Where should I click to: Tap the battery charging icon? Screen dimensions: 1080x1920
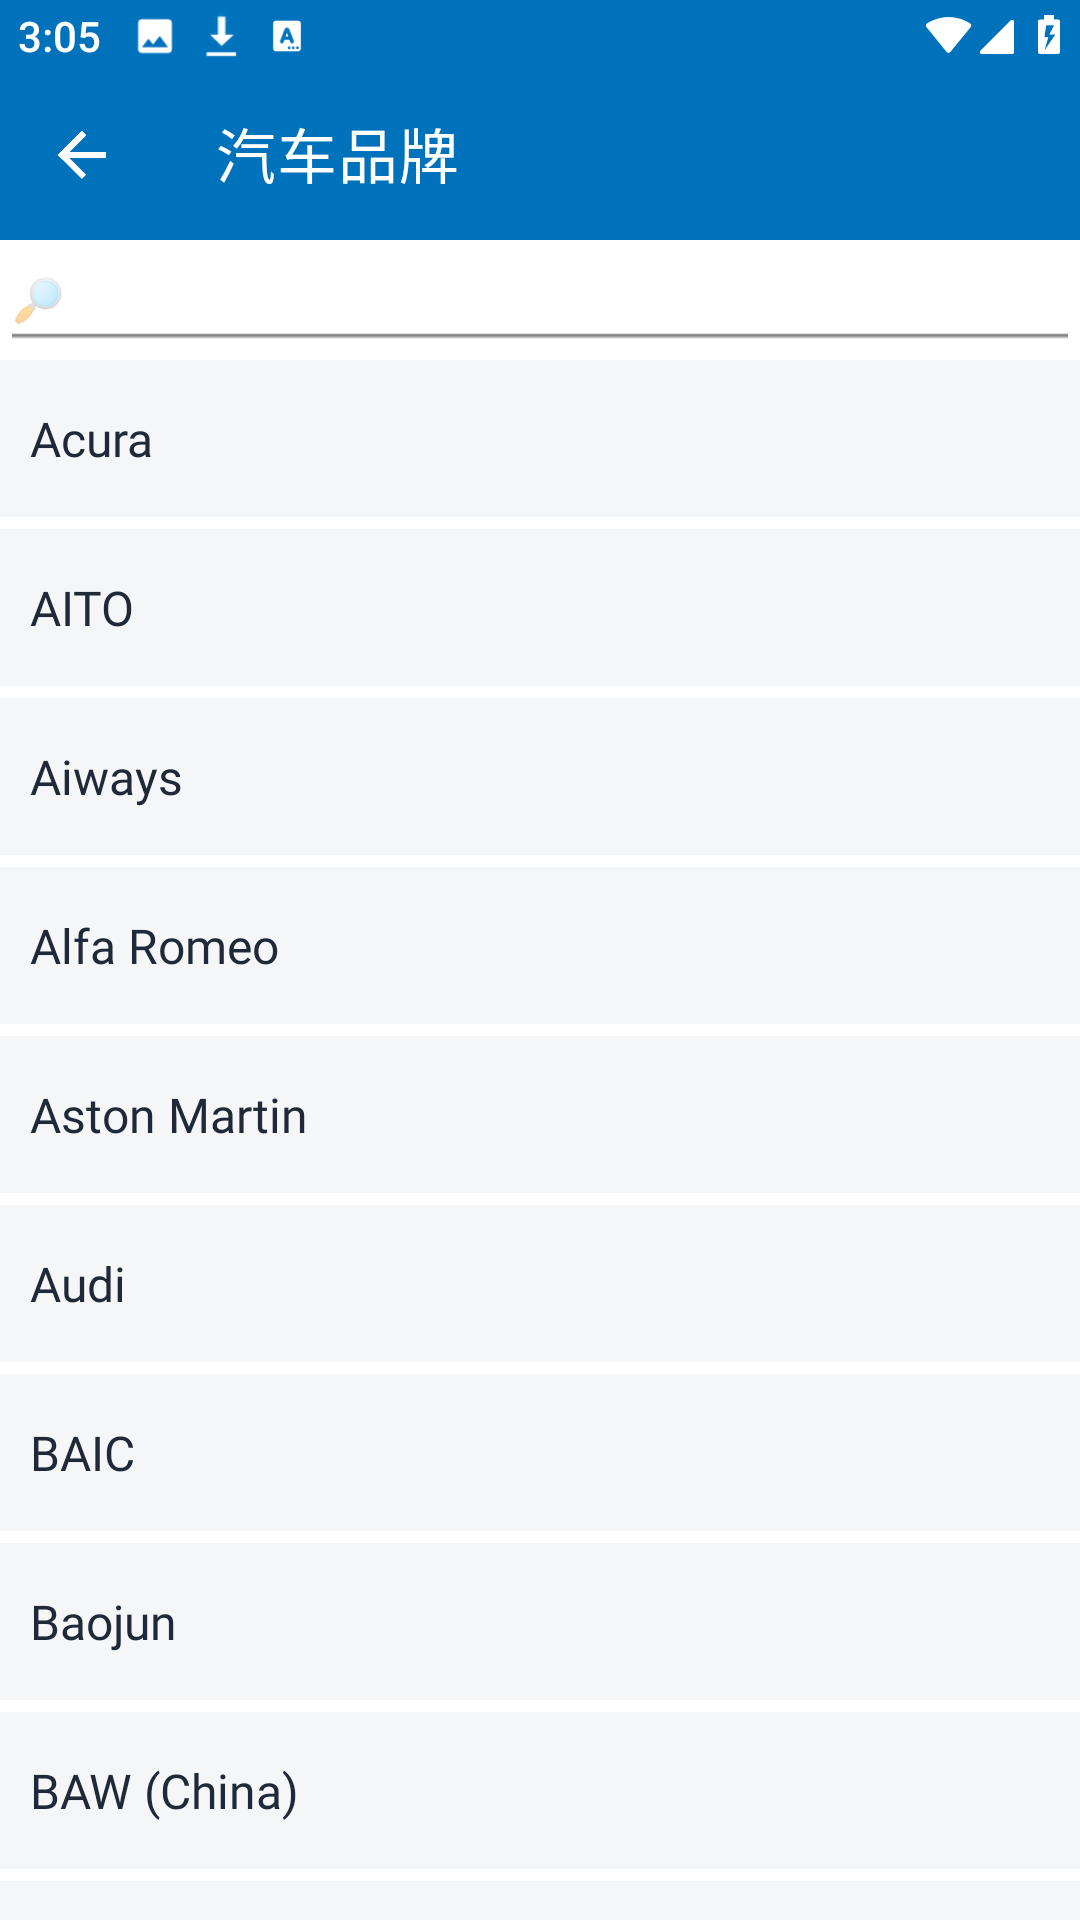click(x=1048, y=37)
